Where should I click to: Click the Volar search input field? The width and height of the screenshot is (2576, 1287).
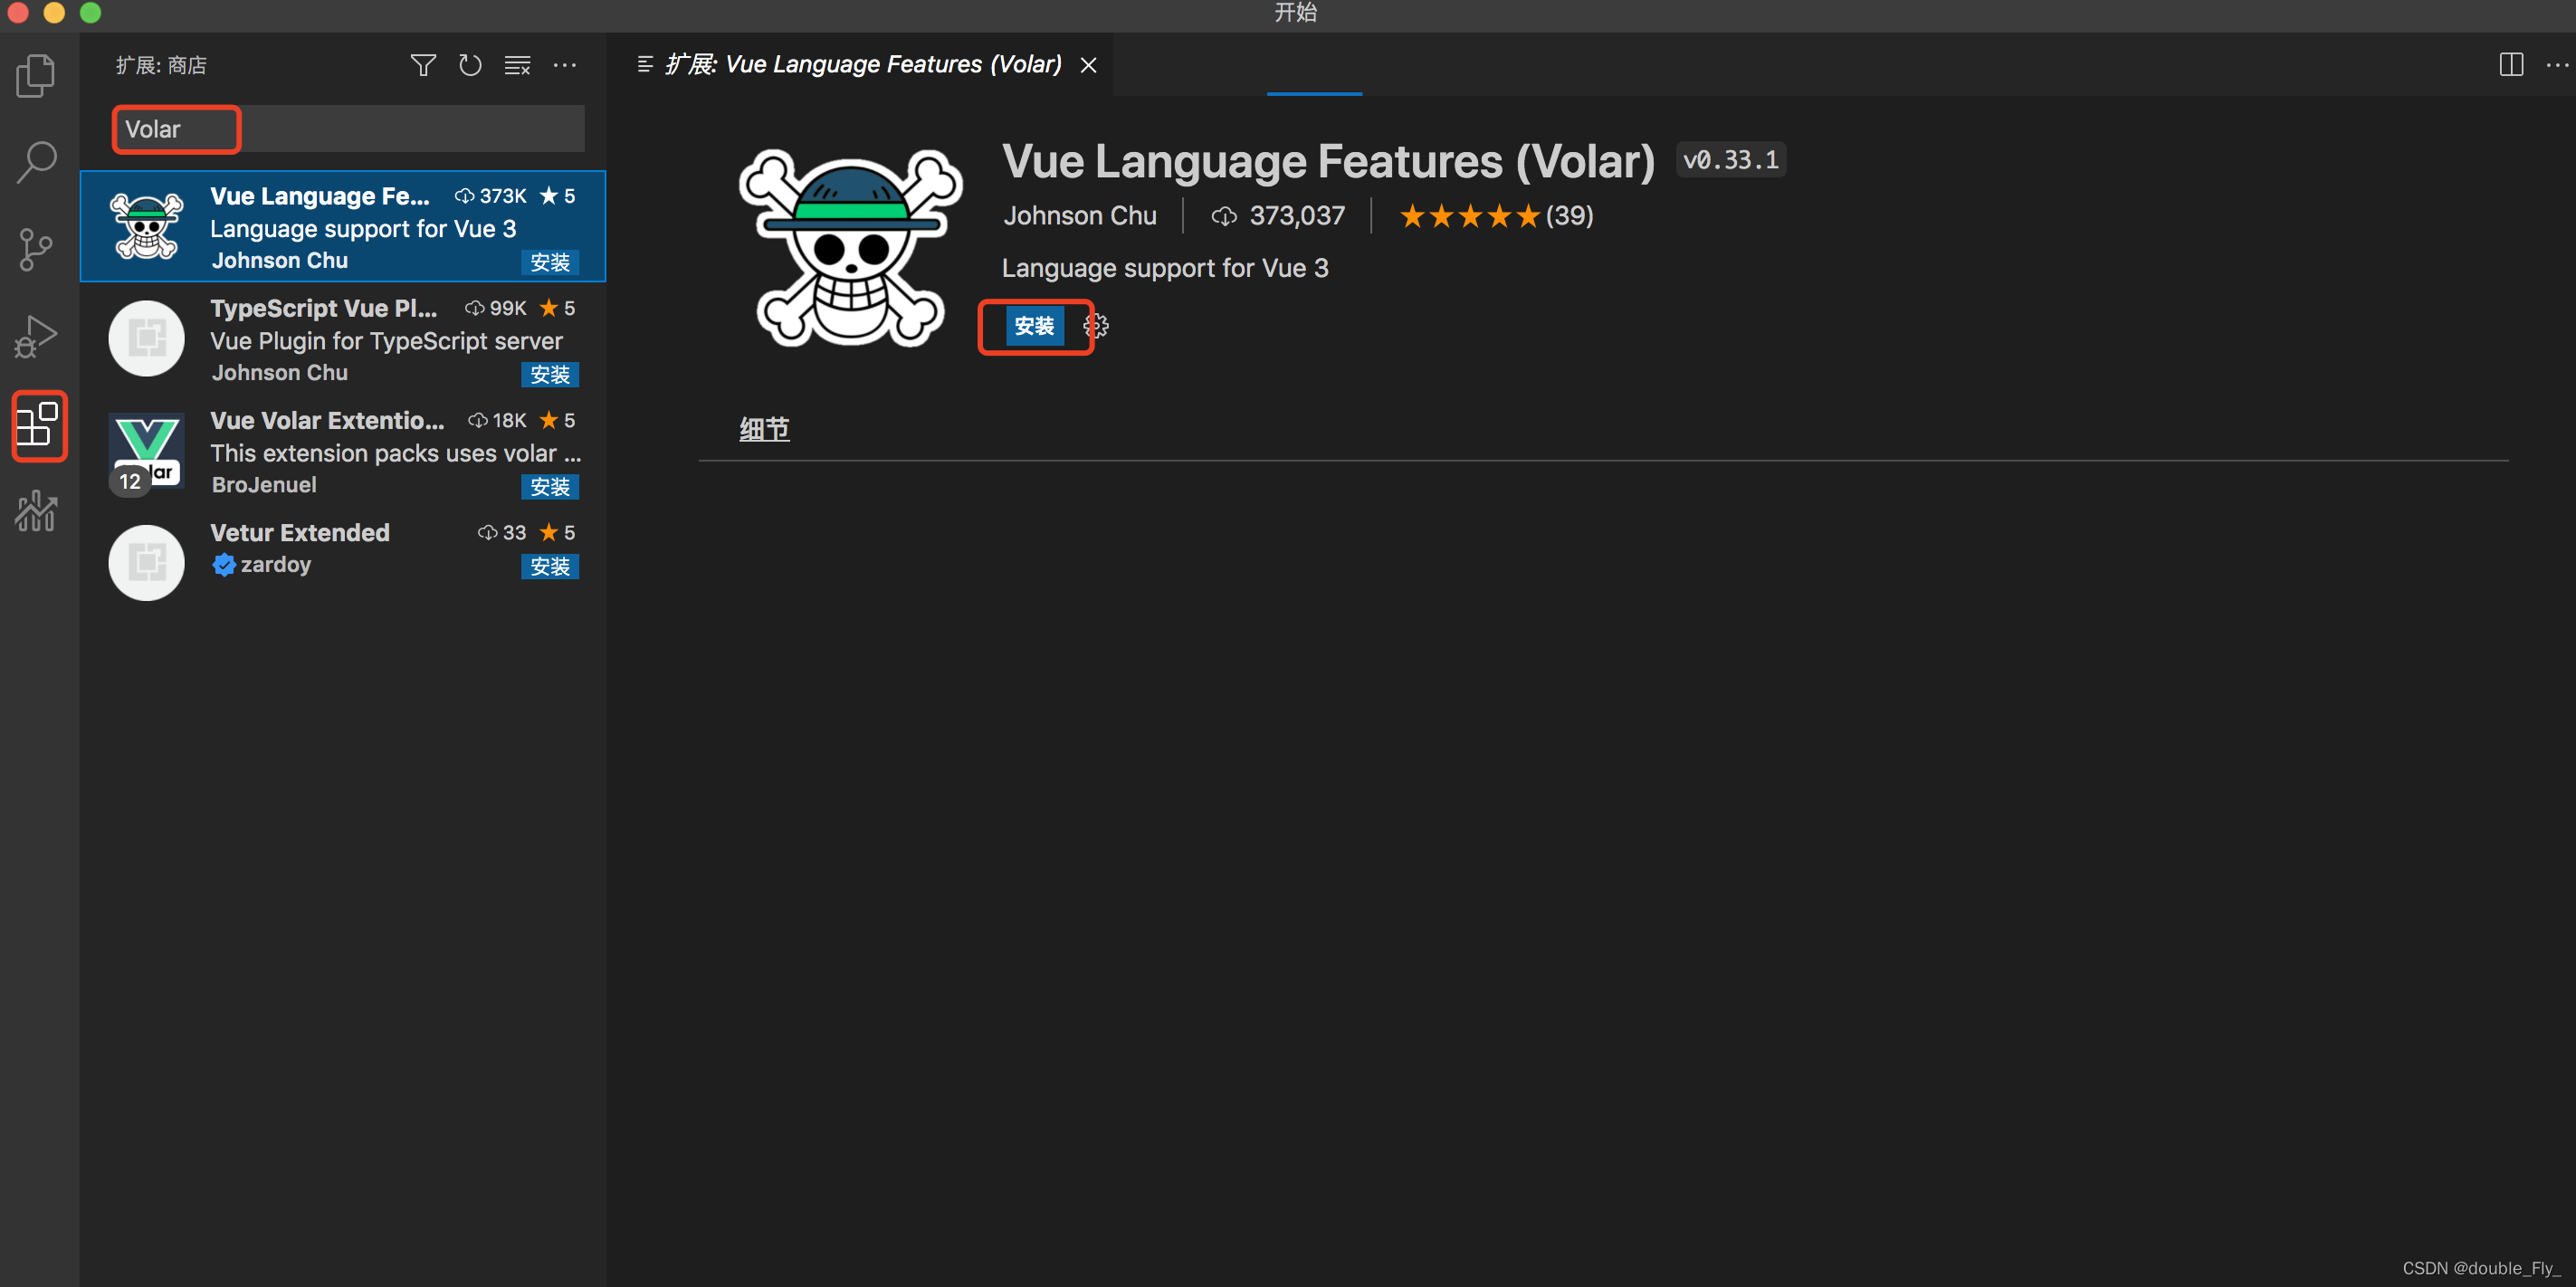point(349,129)
